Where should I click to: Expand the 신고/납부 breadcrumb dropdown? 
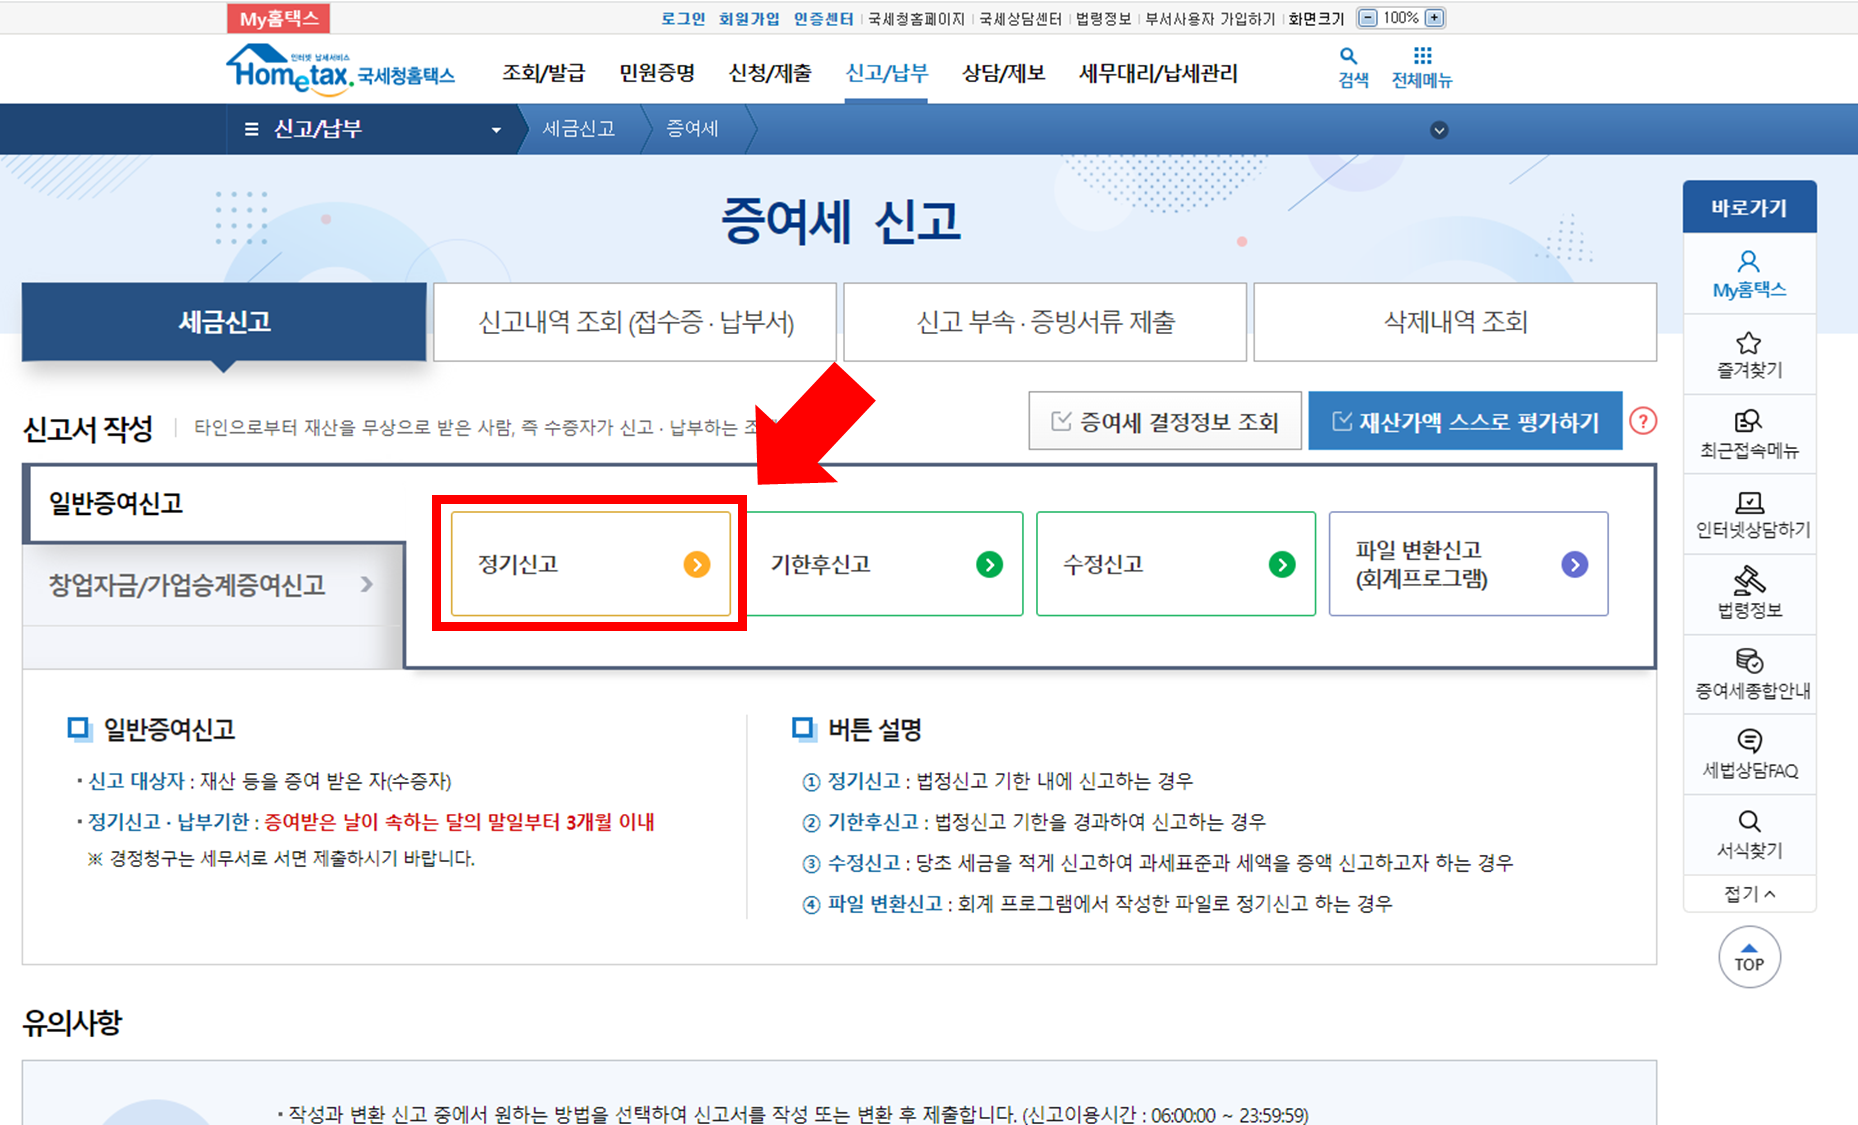pyautogui.click(x=496, y=130)
